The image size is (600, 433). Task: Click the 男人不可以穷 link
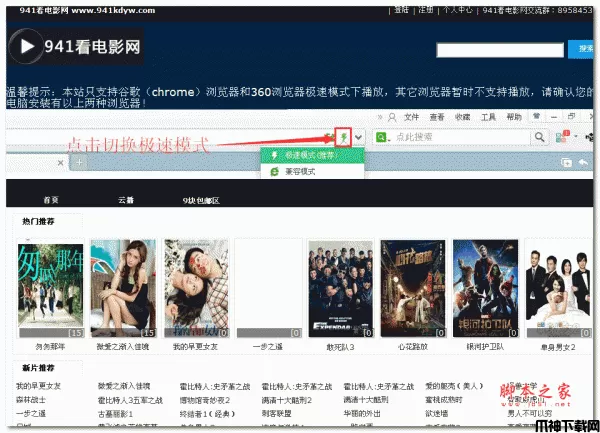coord(530,413)
